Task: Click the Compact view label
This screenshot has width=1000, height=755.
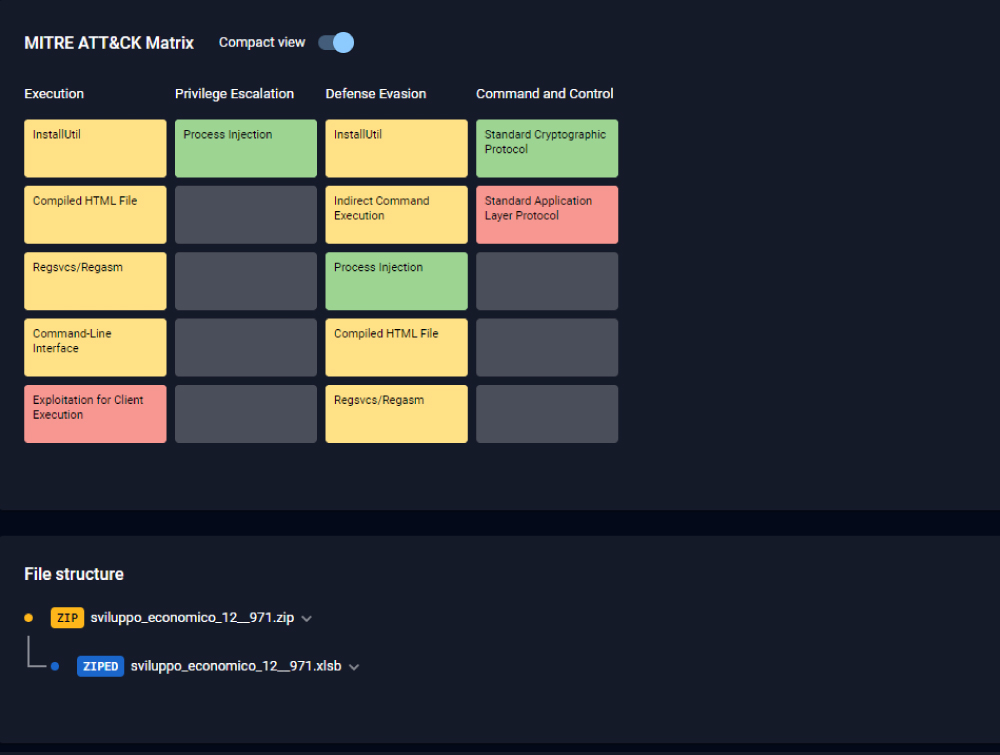Action: point(262,42)
